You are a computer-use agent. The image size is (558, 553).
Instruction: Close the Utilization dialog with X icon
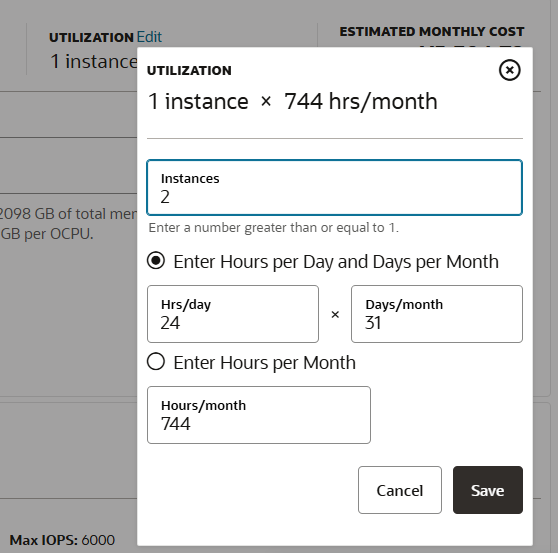click(x=510, y=70)
